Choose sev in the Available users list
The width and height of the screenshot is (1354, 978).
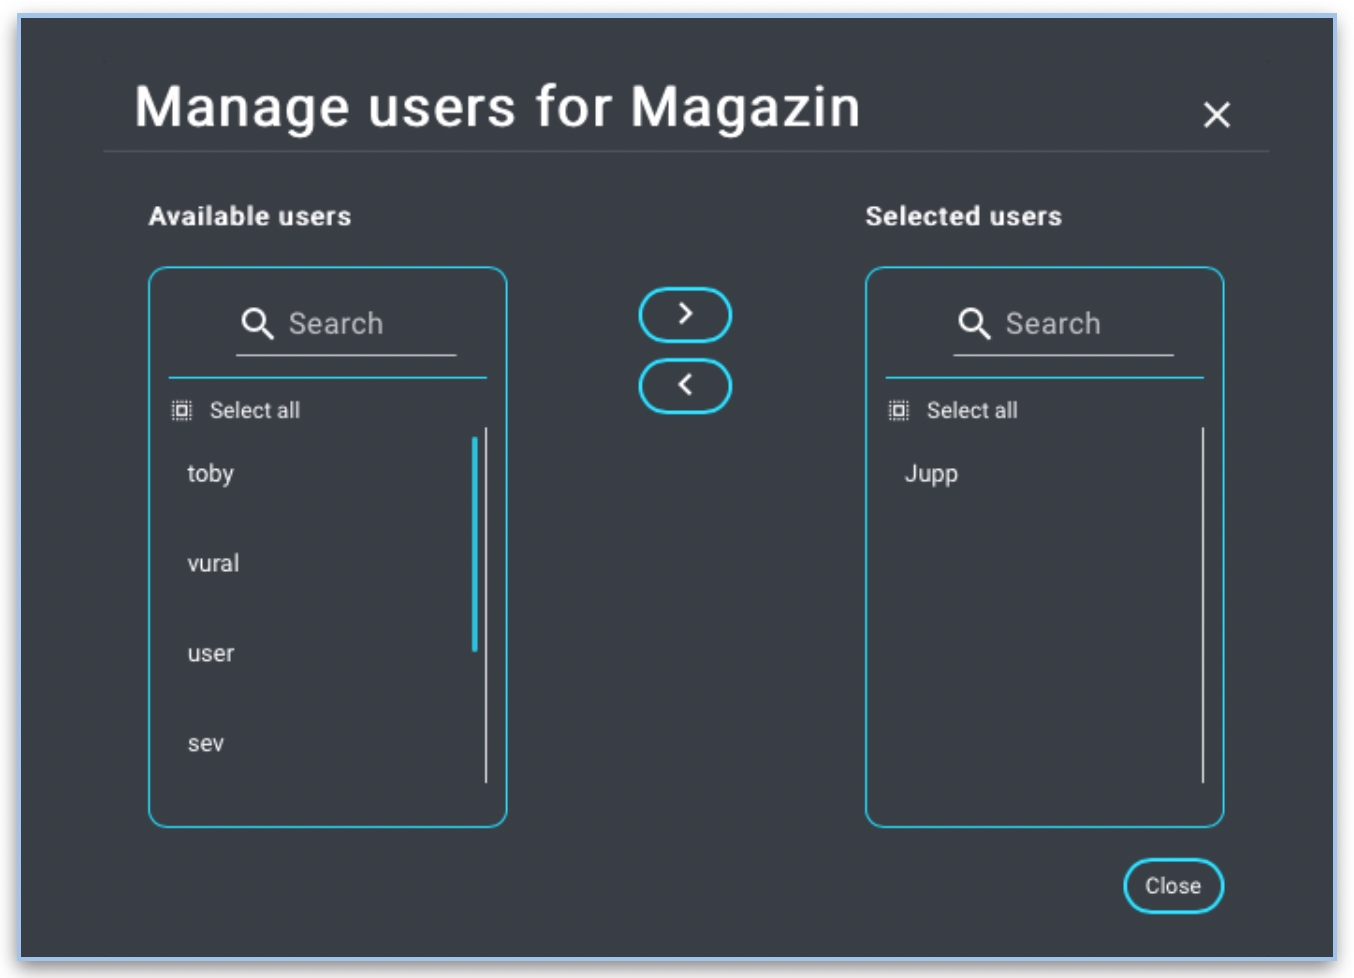206,744
